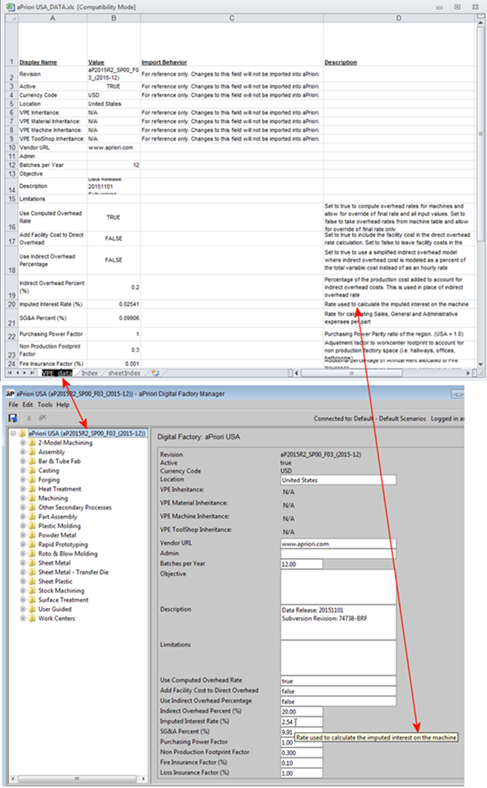Click the Casting folder icon
Image resolution: width=487 pixels, height=788 pixels.
point(32,470)
